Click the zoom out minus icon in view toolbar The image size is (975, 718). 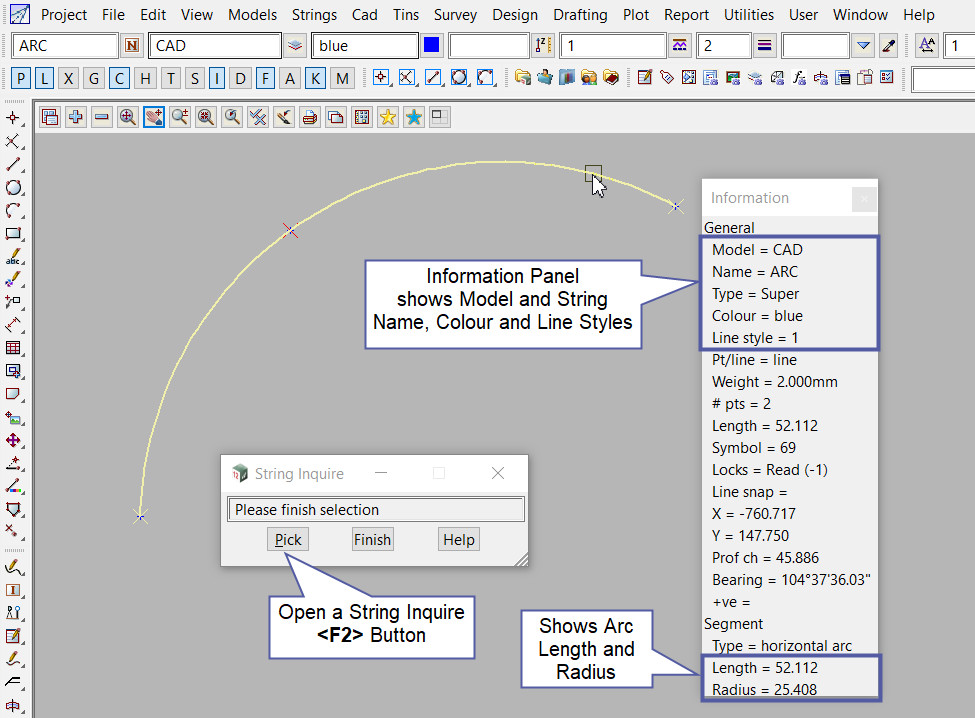[x=102, y=117]
